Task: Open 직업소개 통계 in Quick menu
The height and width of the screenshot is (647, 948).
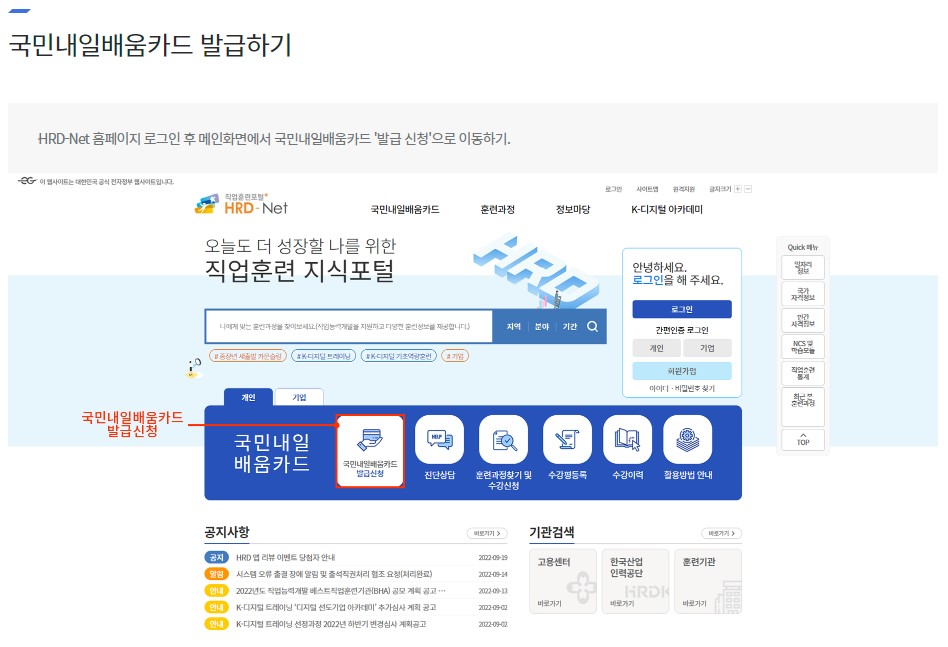Action: coord(803,373)
